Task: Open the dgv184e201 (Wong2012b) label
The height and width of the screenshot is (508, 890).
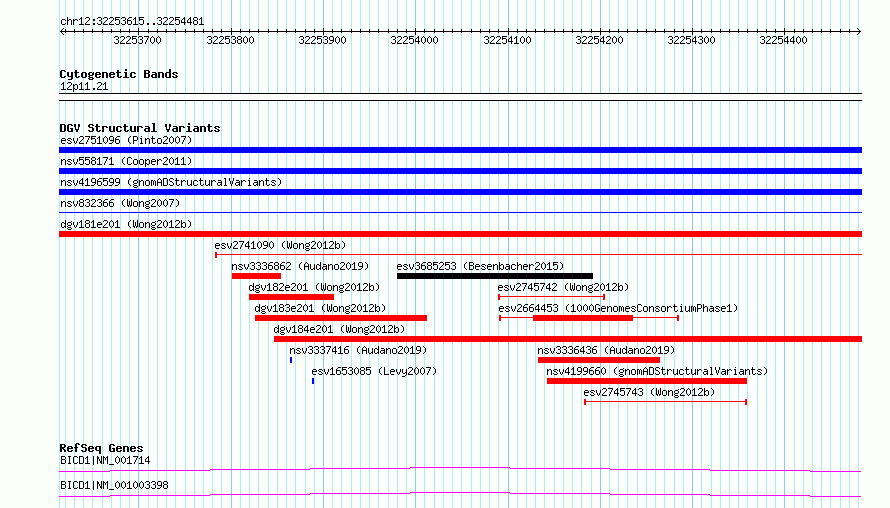Action: pos(339,329)
